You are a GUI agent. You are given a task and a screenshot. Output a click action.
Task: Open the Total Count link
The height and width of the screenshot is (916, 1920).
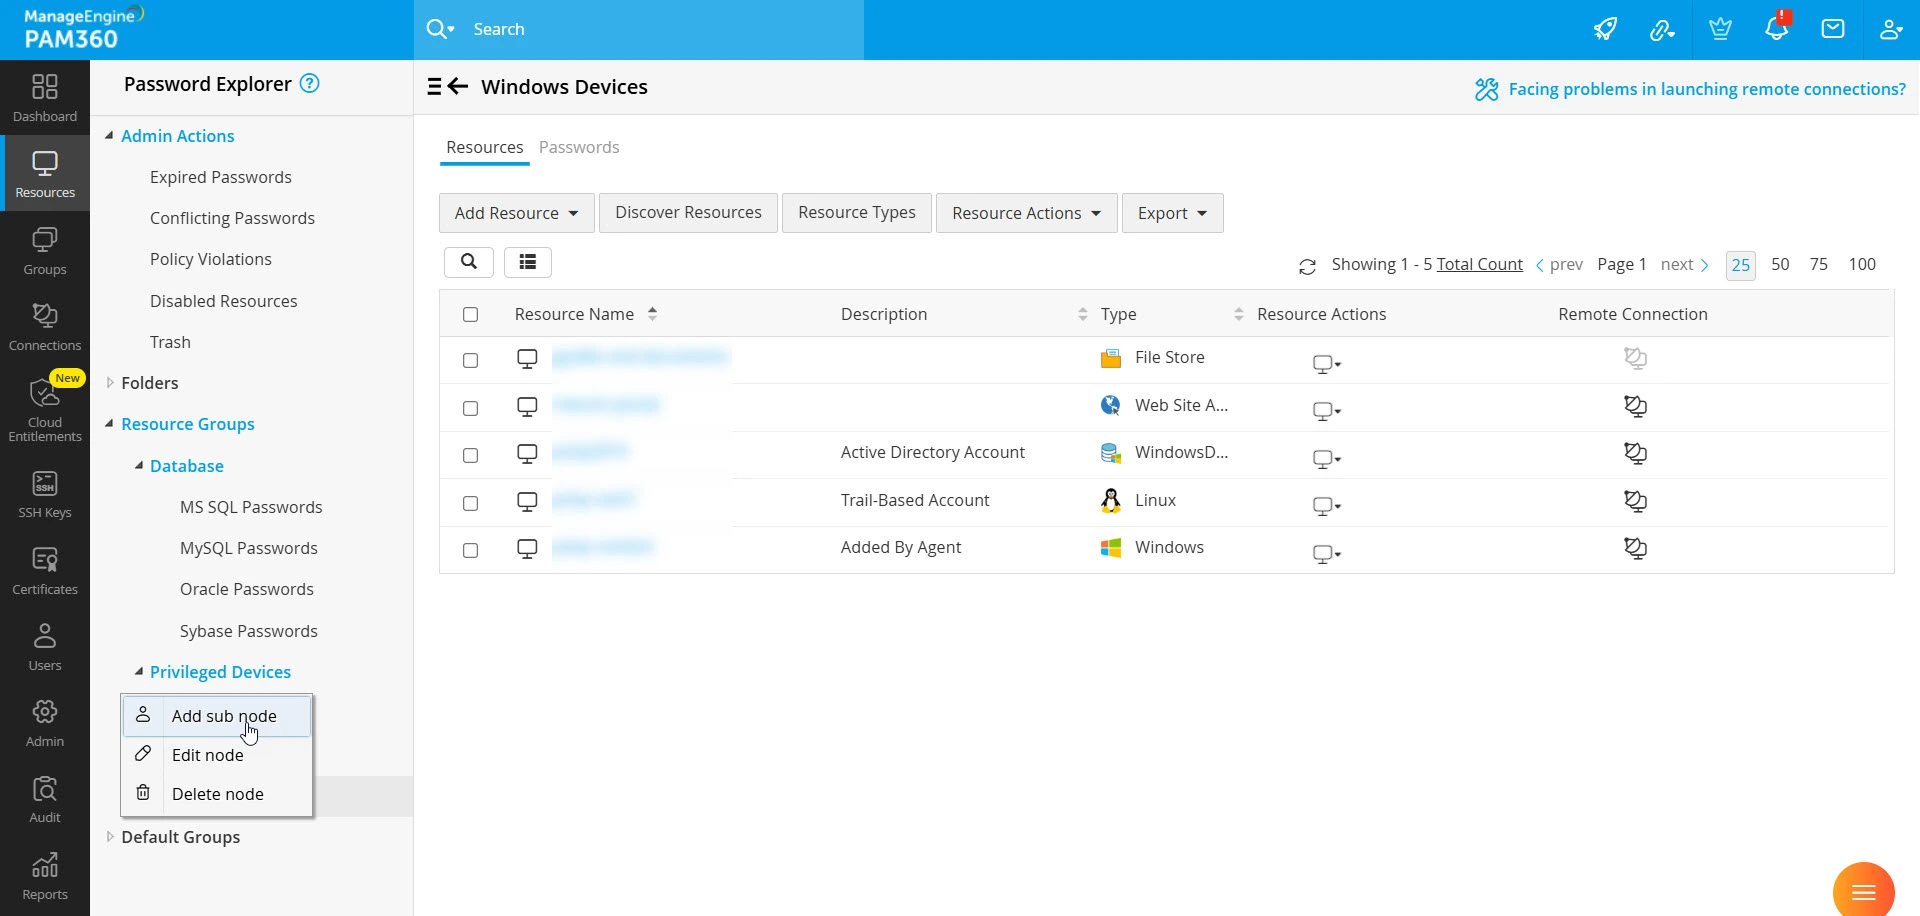[x=1479, y=264]
